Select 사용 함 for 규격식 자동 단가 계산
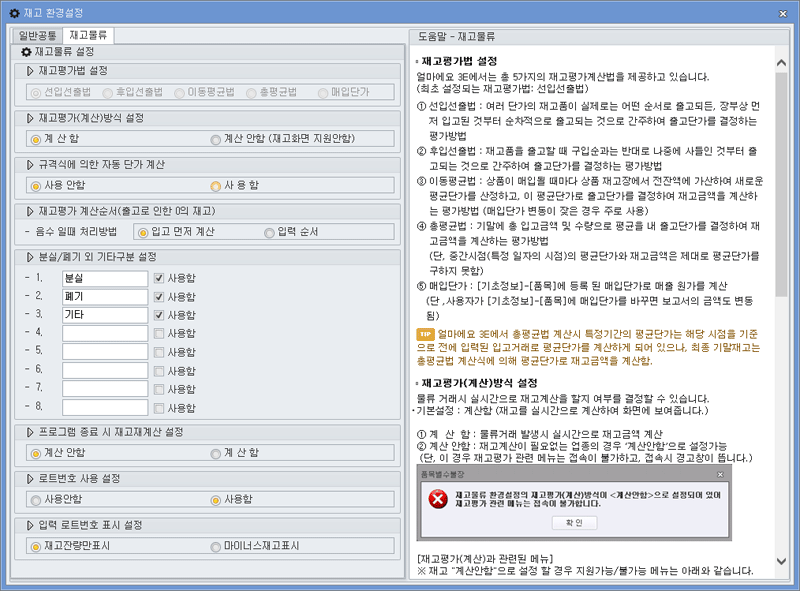 click(x=215, y=185)
